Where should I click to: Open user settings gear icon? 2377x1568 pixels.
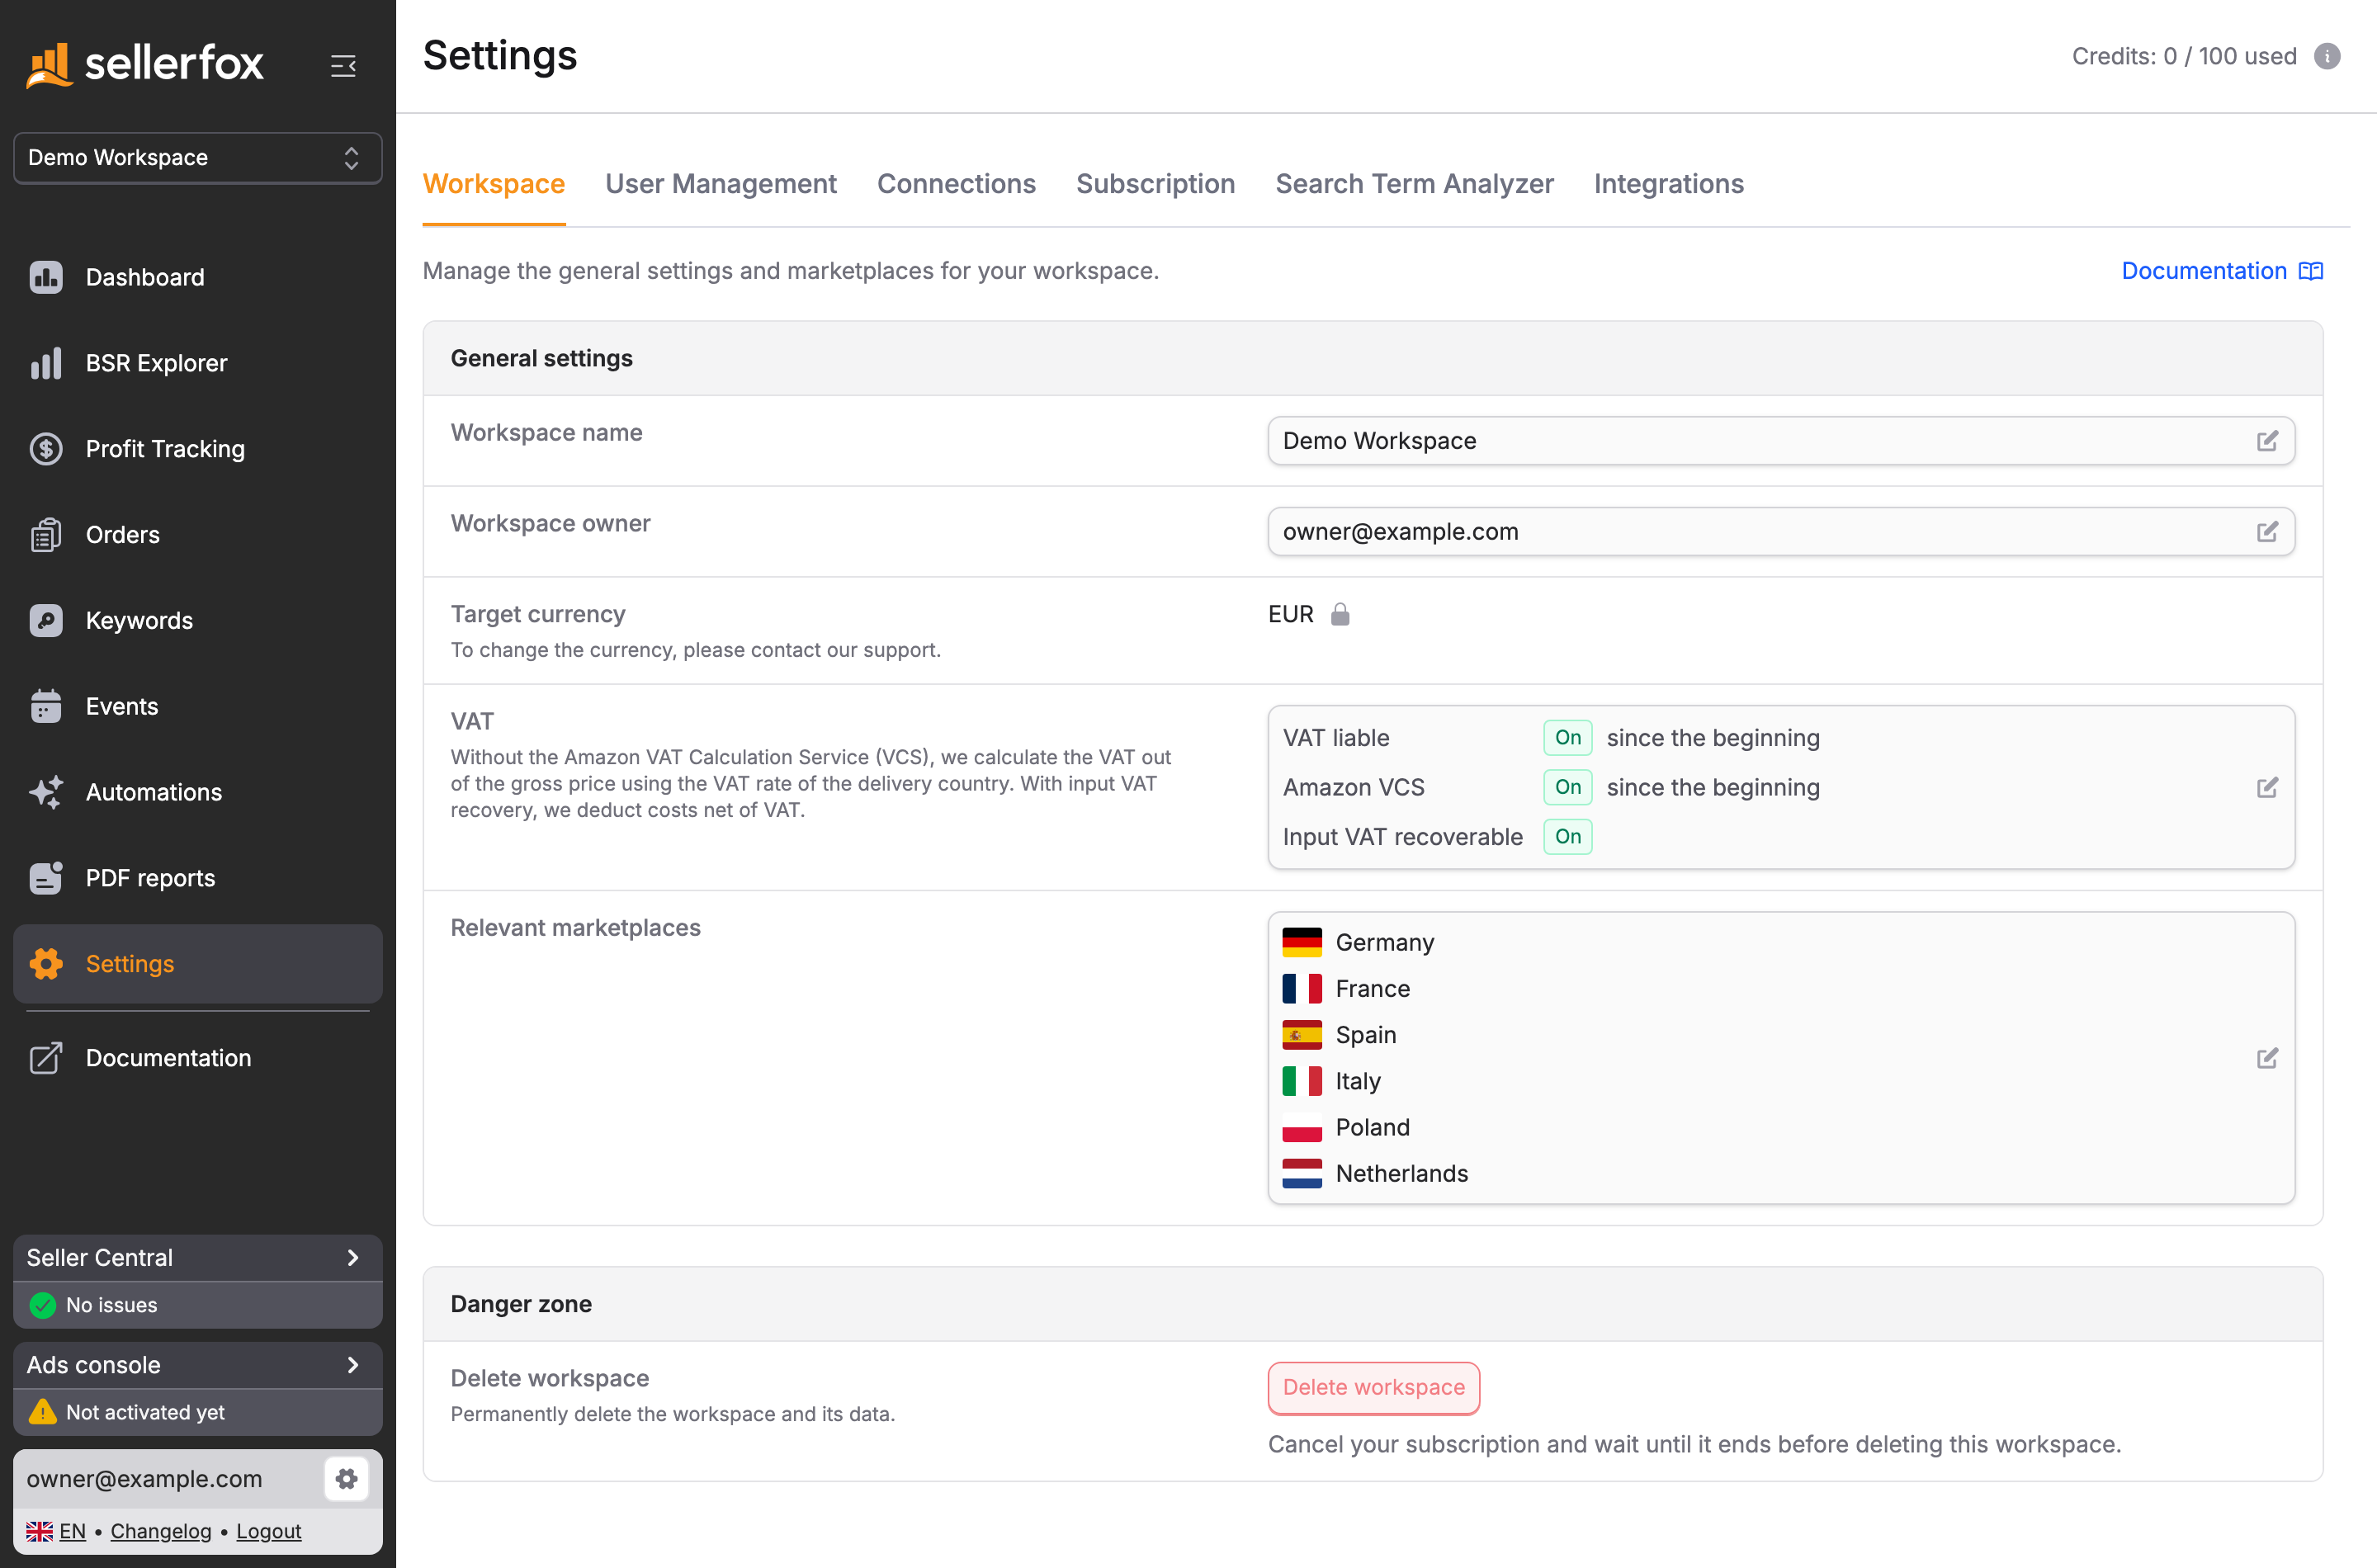pos(346,1479)
